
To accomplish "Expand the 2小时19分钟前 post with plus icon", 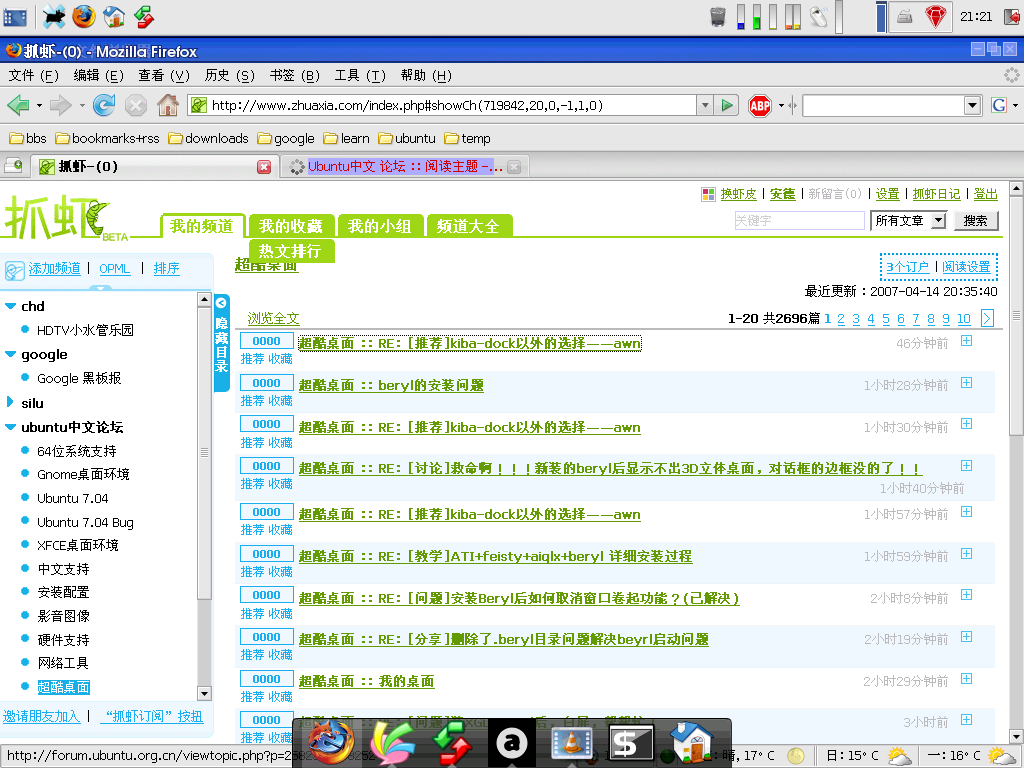I will tap(967, 637).
